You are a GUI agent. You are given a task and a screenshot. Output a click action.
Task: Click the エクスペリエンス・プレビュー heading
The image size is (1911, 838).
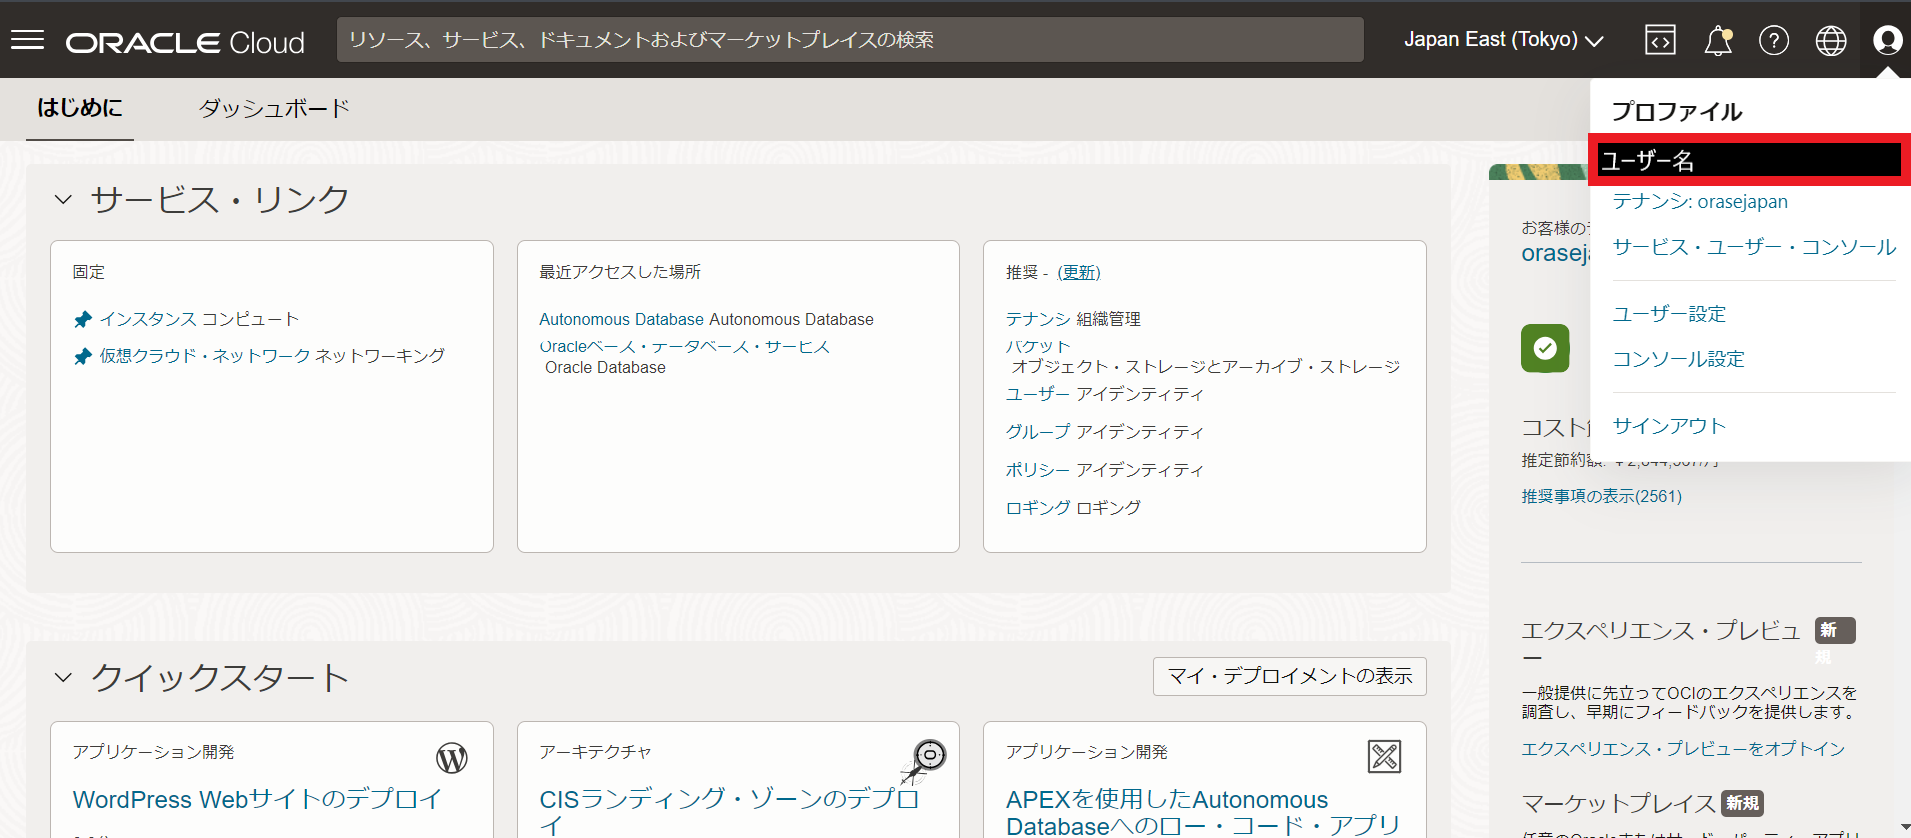click(x=1661, y=643)
